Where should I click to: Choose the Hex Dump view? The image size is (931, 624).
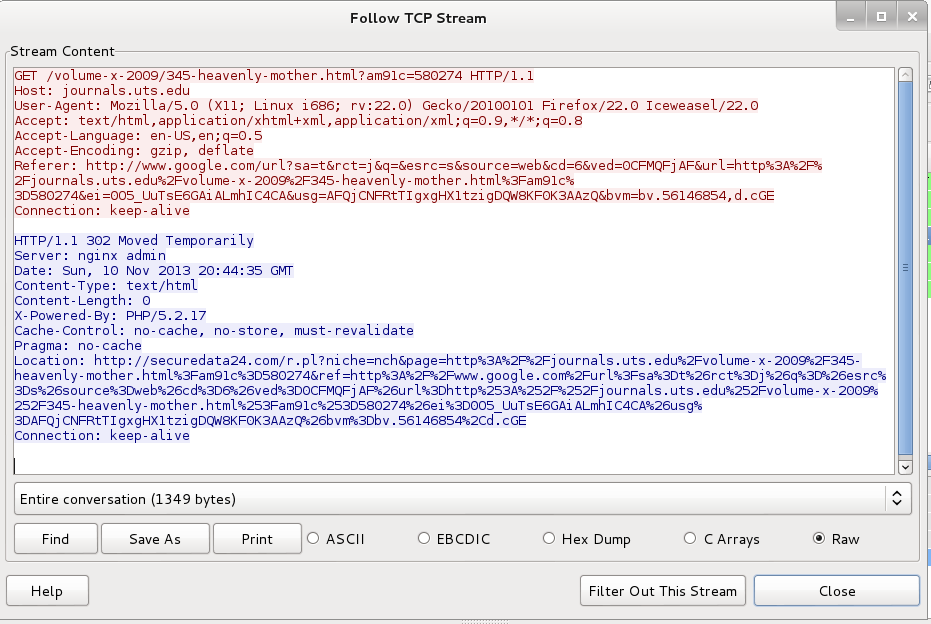click(548, 538)
